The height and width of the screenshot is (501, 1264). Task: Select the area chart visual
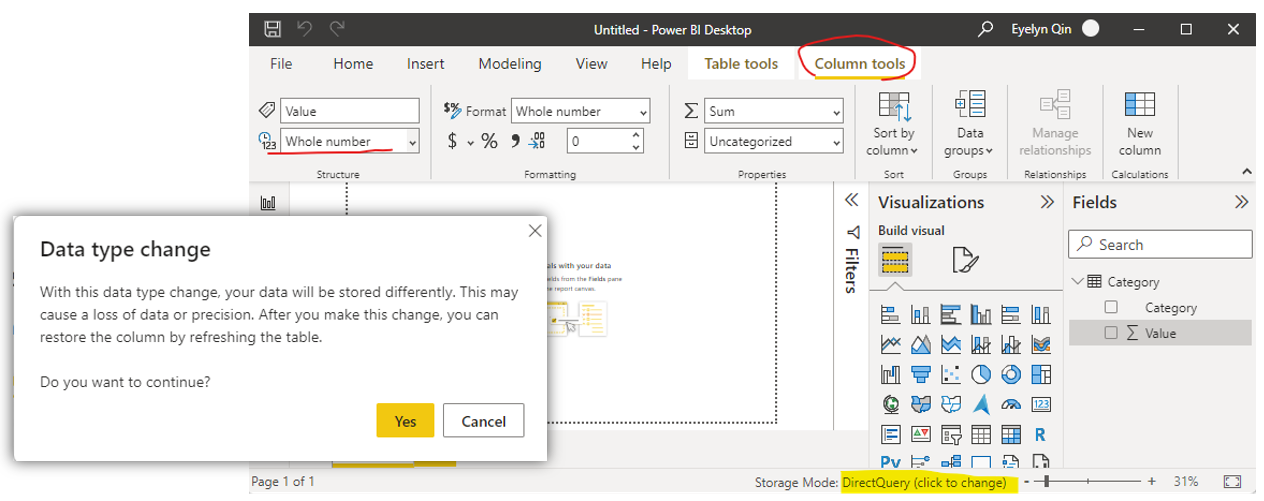pyautogui.click(x=920, y=345)
